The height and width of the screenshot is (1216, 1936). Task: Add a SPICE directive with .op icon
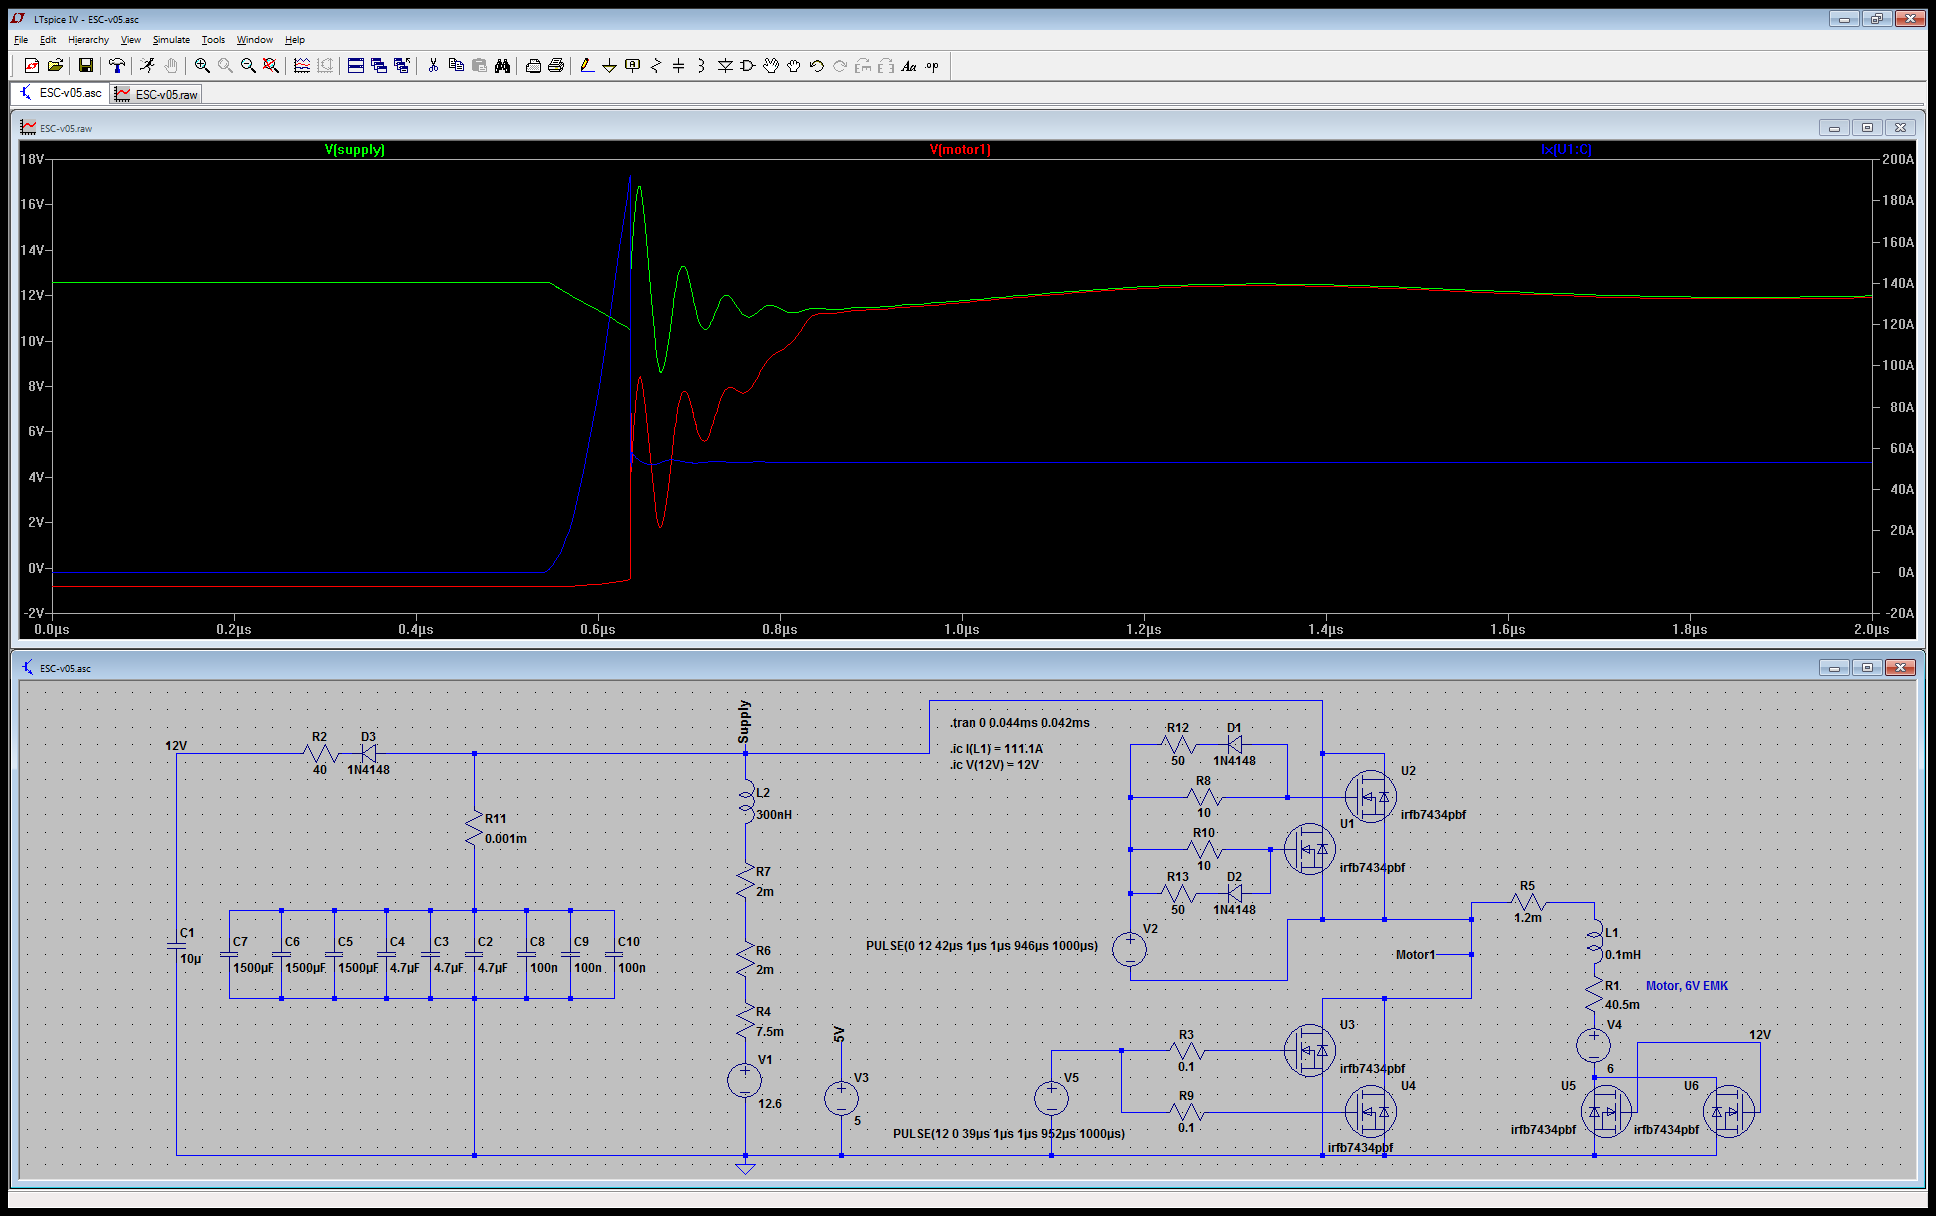pos(932,66)
